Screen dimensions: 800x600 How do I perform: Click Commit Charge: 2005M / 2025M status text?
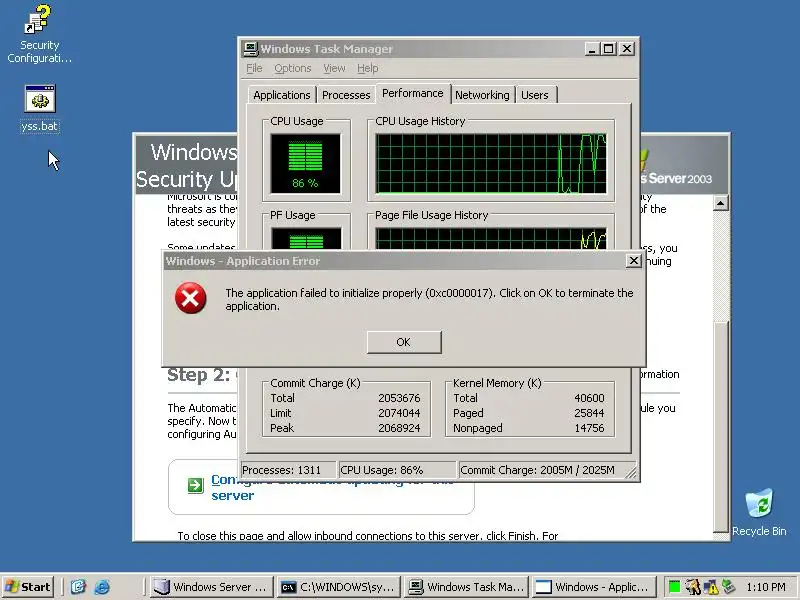[537, 470]
